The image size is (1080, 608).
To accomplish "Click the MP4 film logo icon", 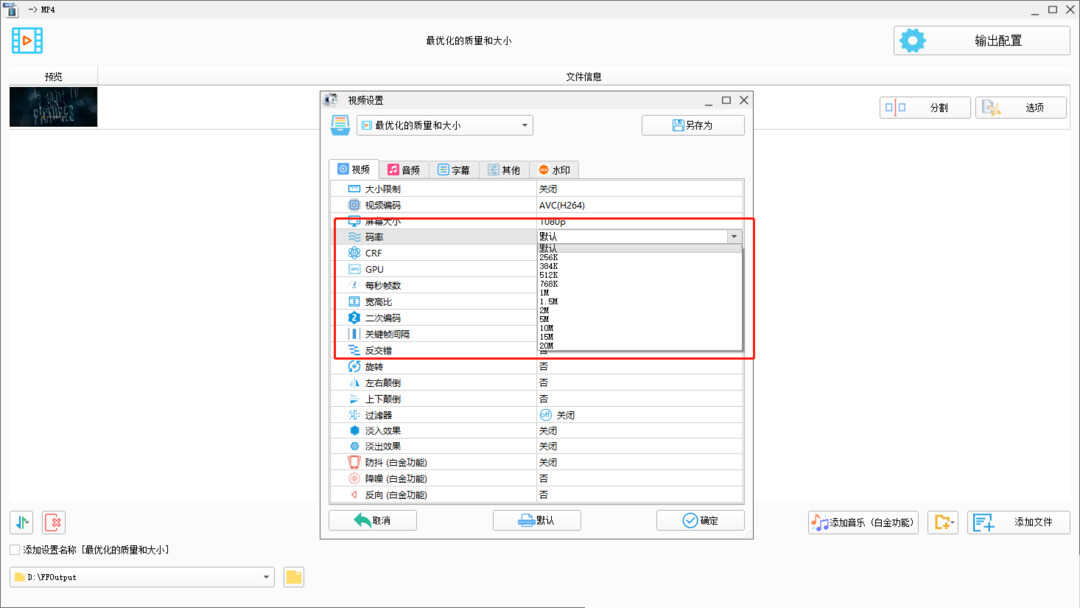I will tap(27, 41).
